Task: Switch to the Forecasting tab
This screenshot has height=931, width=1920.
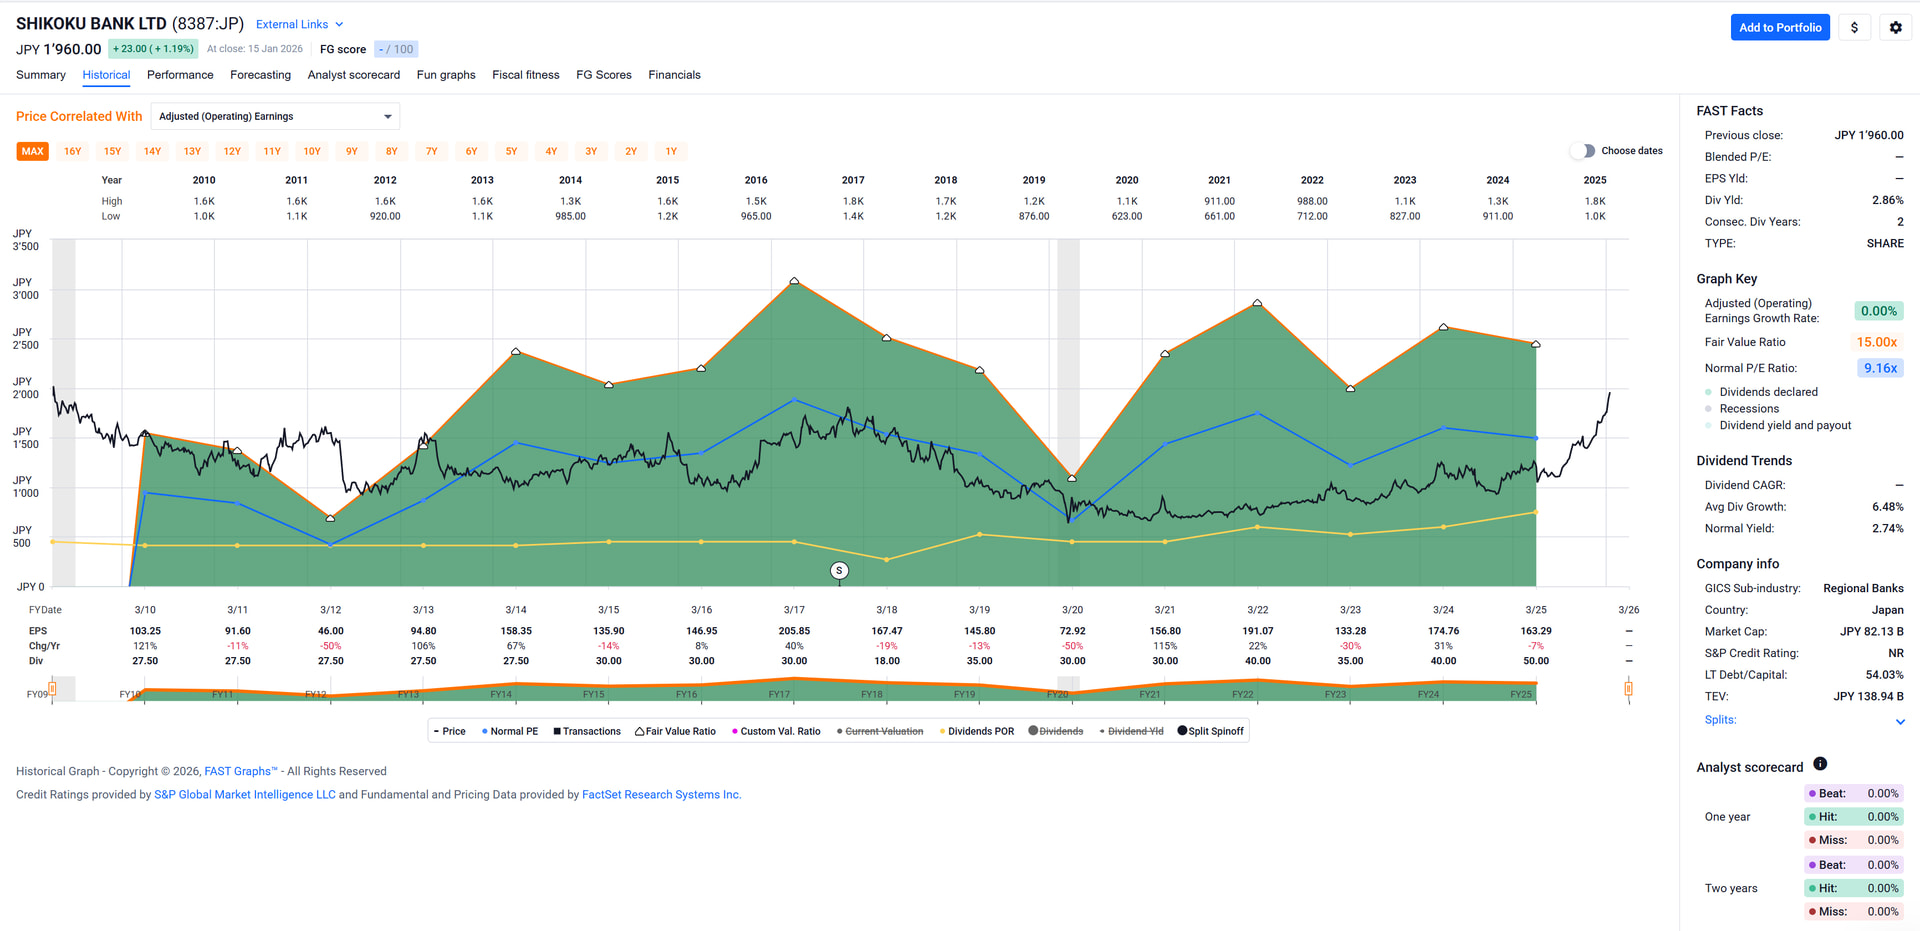Action: pyautogui.click(x=260, y=75)
